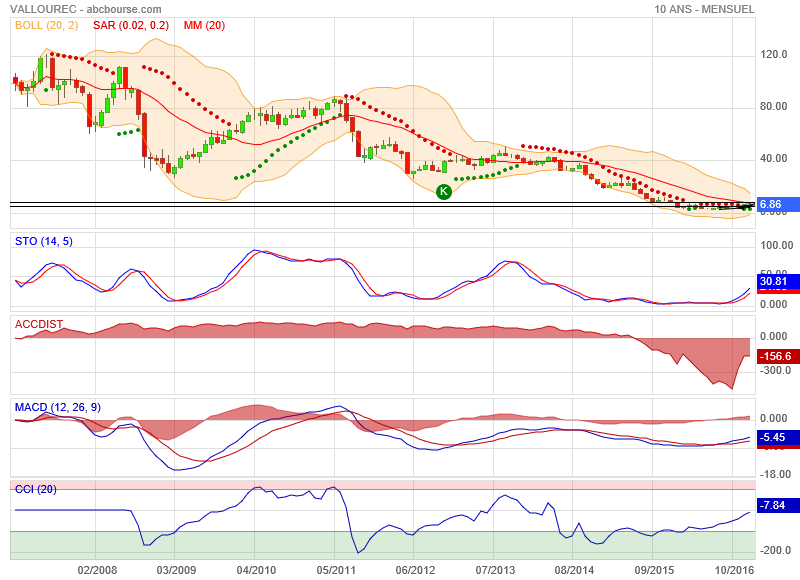The width and height of the screenshot is (800, 580).
Task: Click the 02/2008 date axis label
Action: click(97, 570)
